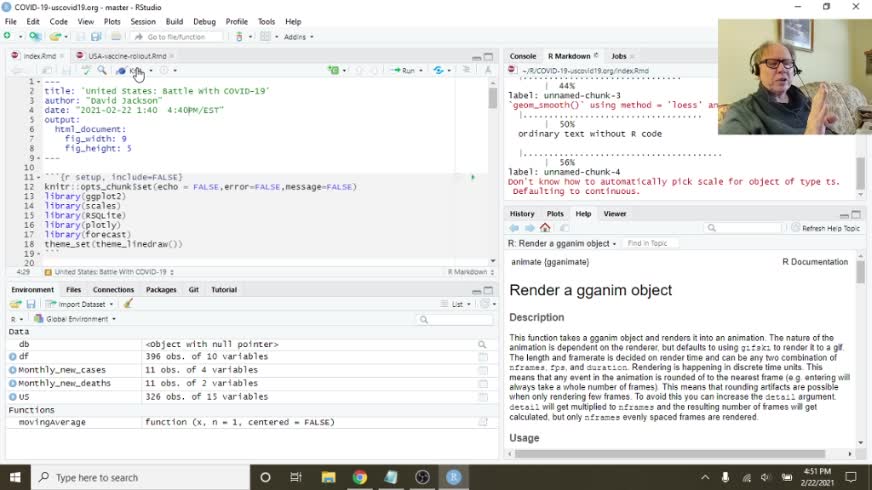Click the New File icon in main toolbar
Viewport: 872px width, 490px height.
point(8,37)
